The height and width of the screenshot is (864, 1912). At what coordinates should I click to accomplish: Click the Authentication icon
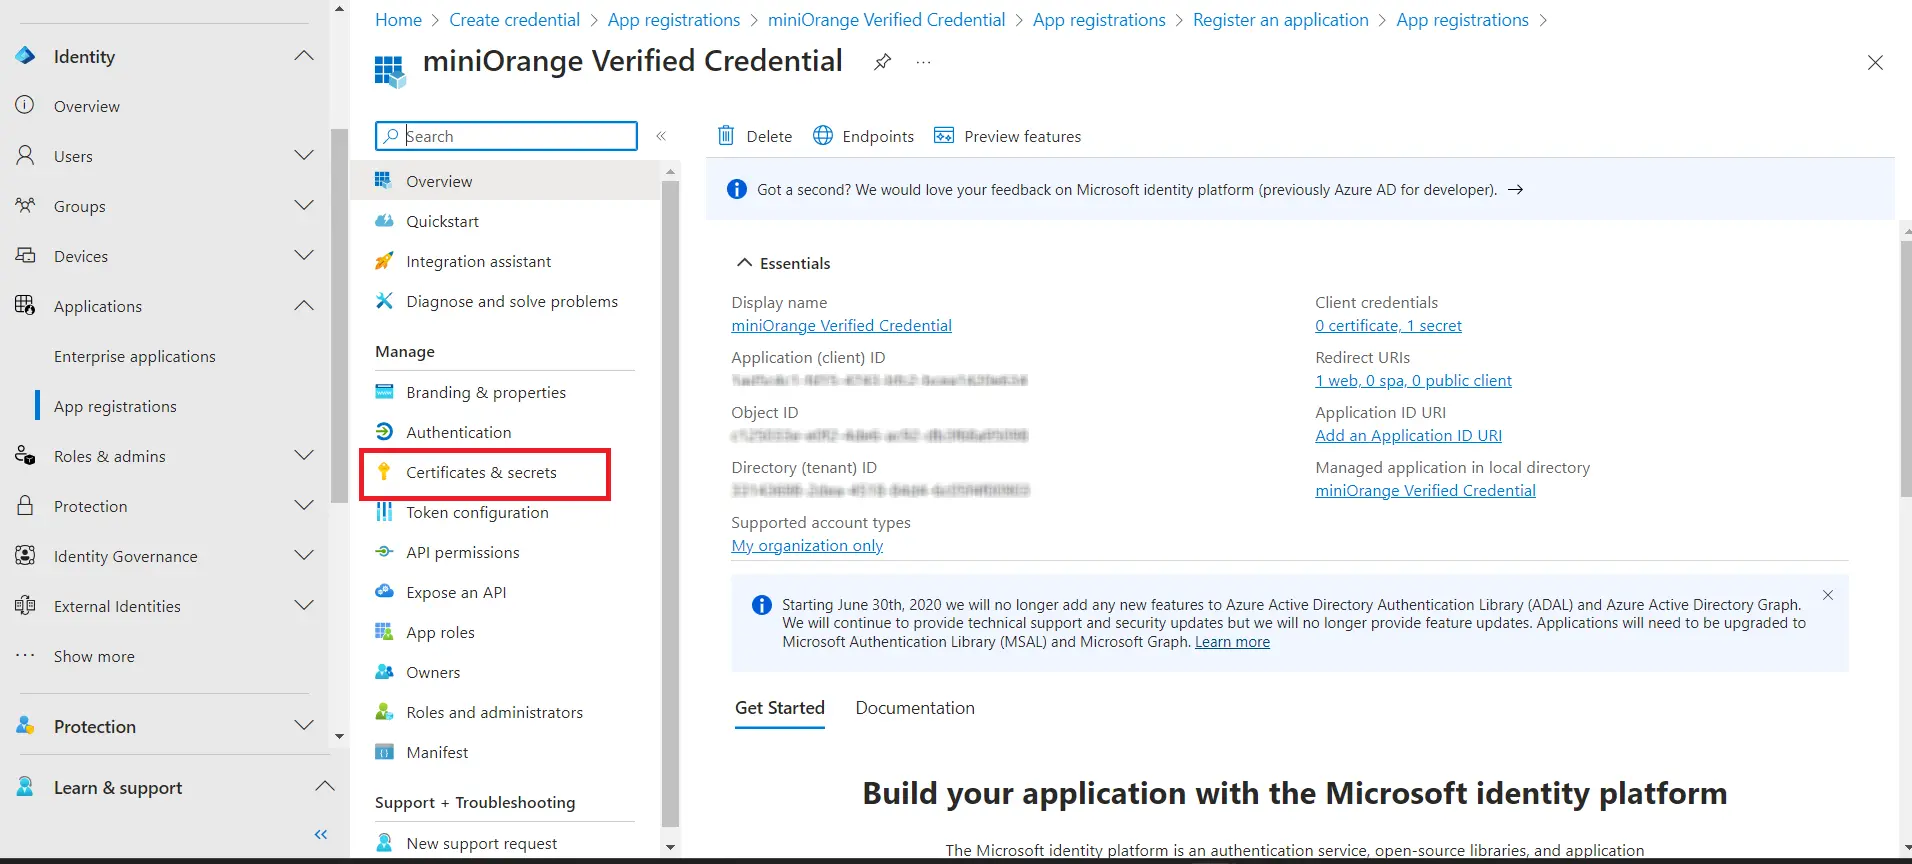coord(384,432)
